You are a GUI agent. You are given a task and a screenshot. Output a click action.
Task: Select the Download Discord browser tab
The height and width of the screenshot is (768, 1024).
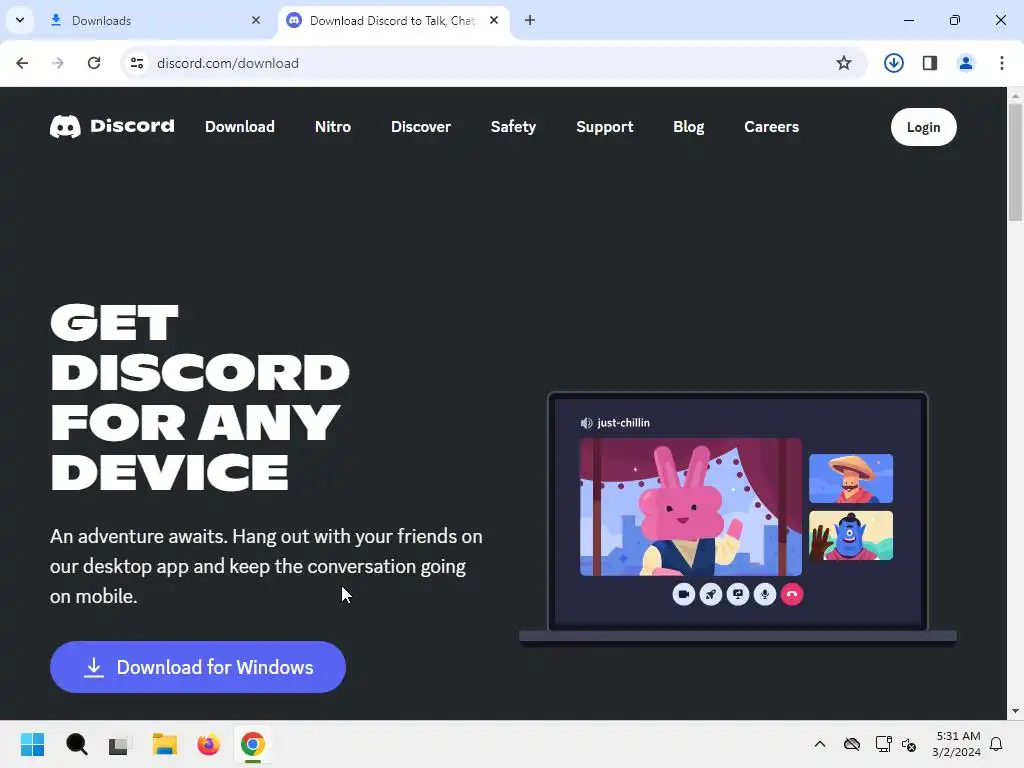click(x=394, y=20)
